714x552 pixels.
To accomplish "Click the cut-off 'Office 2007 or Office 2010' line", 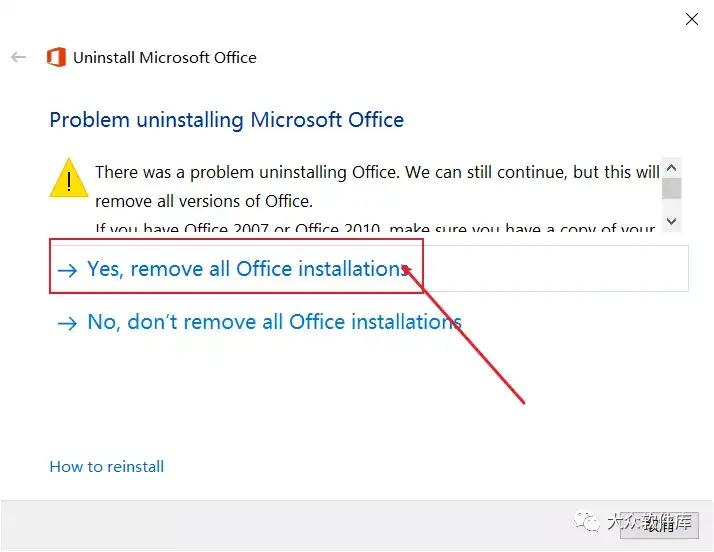I will click(x=375, y=227).
